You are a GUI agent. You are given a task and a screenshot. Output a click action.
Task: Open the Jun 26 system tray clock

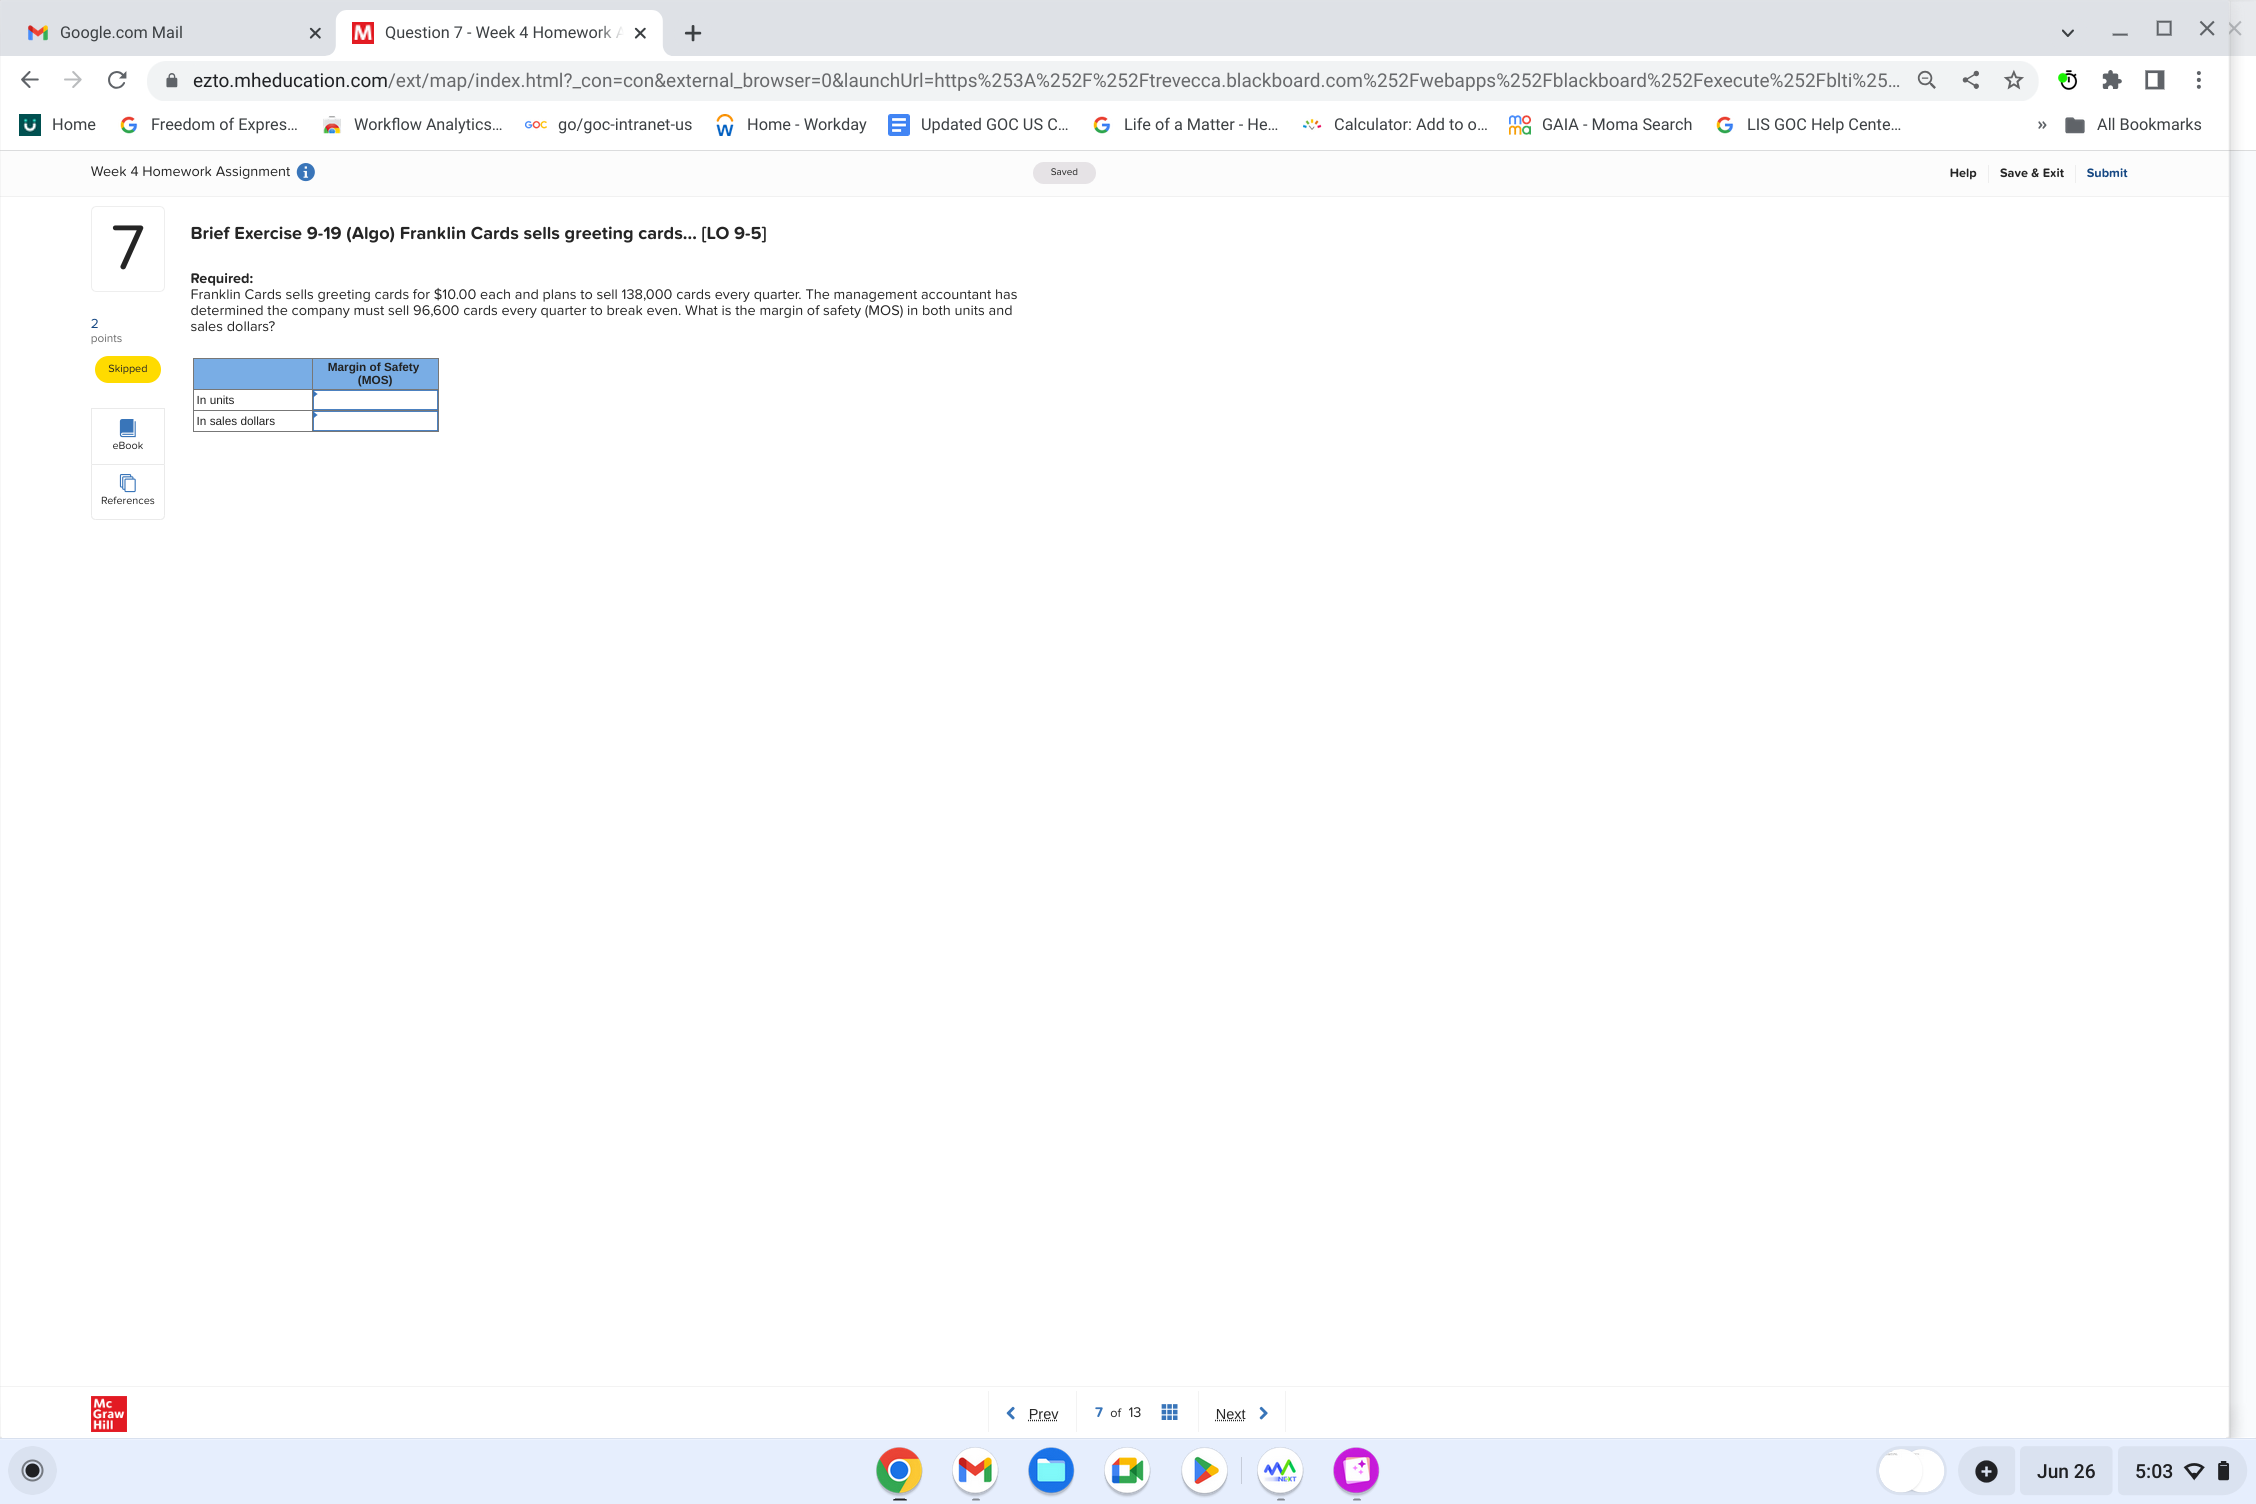(x=2065, y=1470)
